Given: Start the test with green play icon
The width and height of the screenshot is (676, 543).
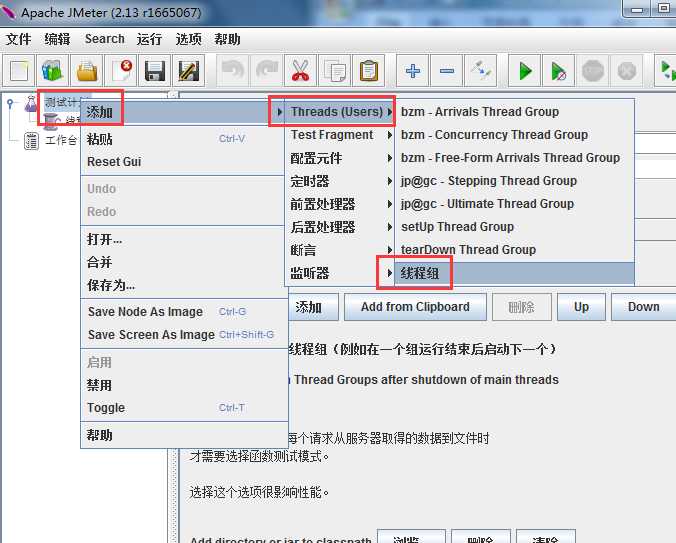Looking at the screenshot, I should 525,71.
